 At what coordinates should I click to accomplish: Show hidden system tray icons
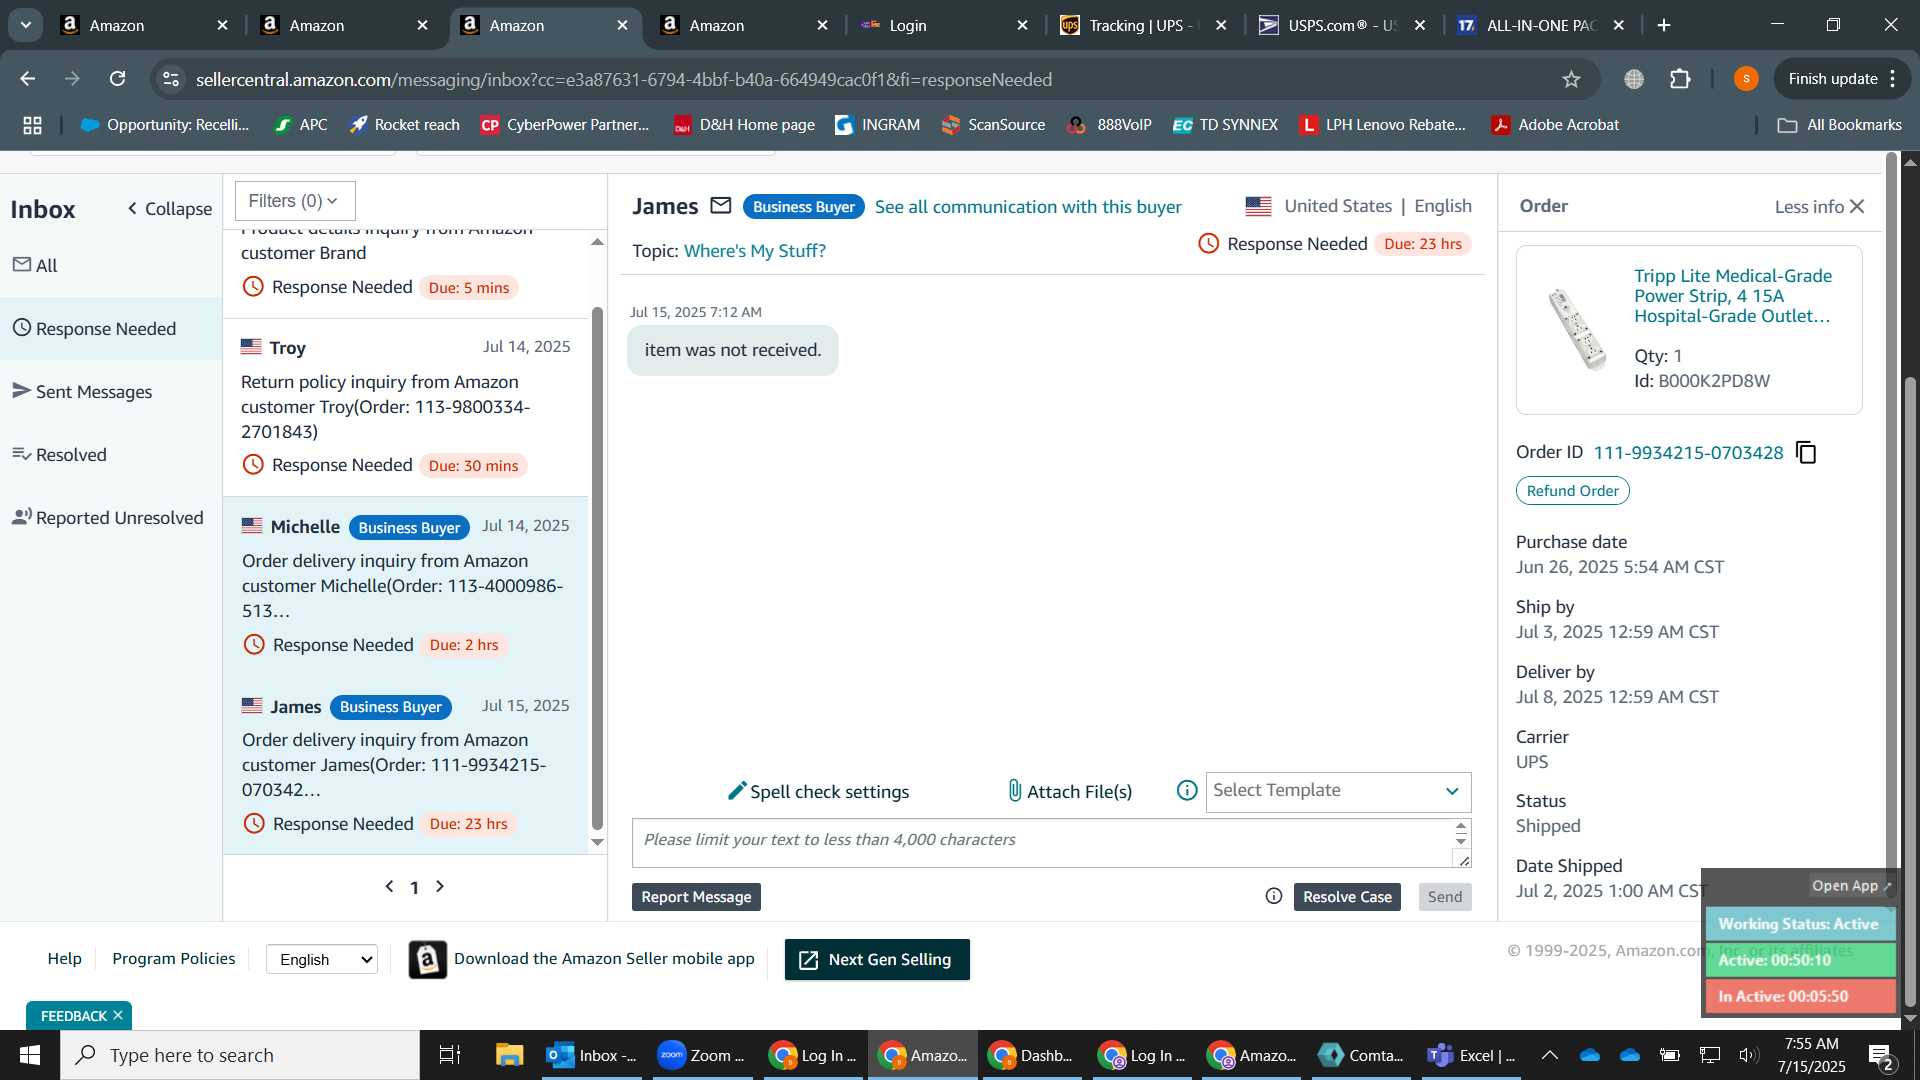(1549, 1055)
